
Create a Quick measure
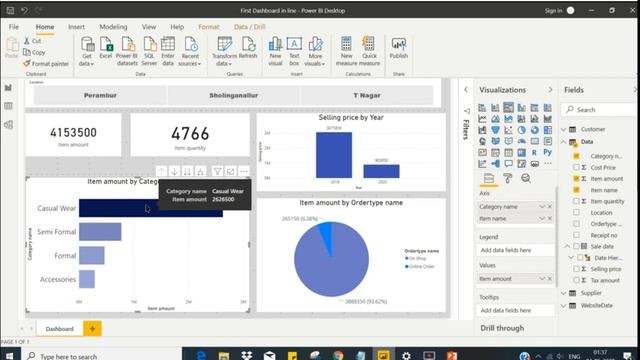click(x=369, y=51)
